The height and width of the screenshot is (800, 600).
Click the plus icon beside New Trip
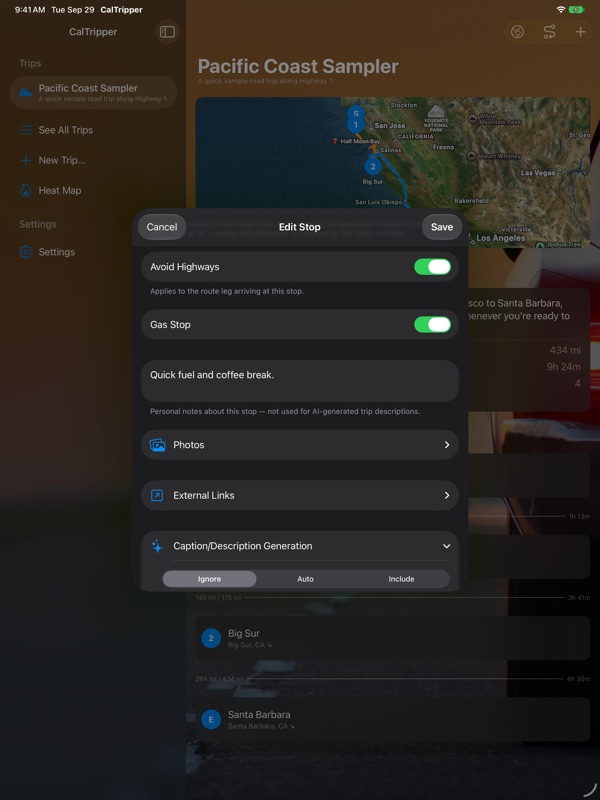pyautogui.click(x=26, y=160)
